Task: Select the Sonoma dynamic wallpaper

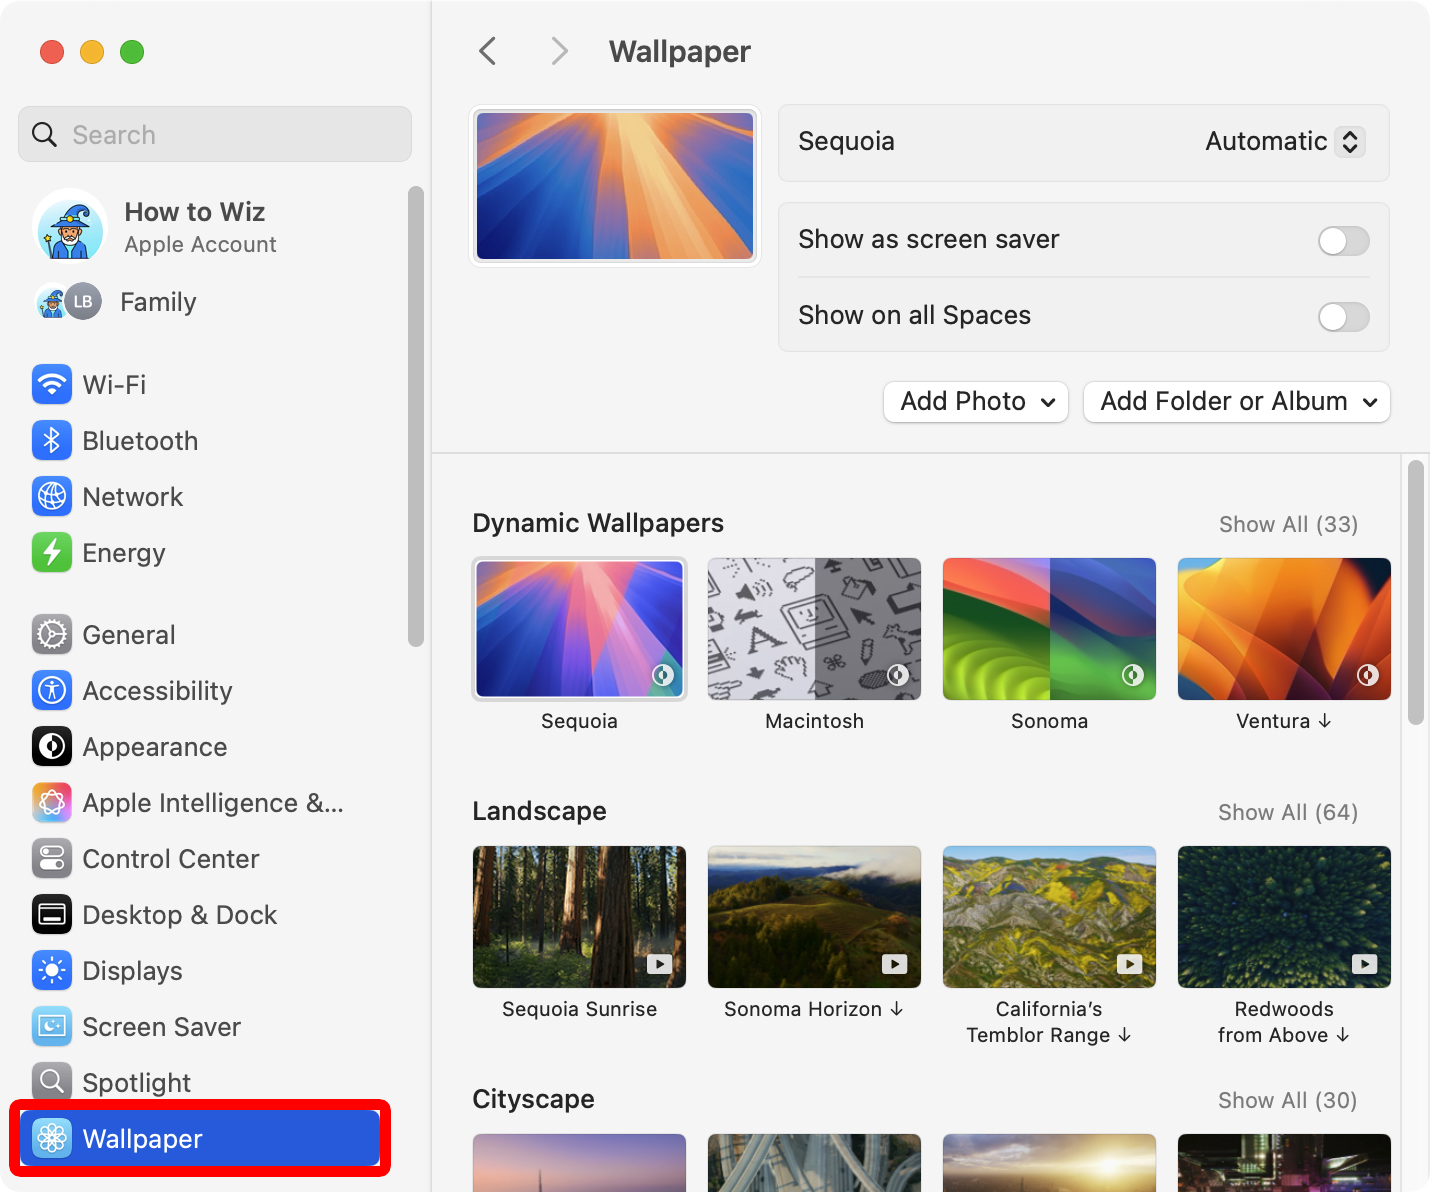Action: pyautogui.click(x=1048, y=628)
